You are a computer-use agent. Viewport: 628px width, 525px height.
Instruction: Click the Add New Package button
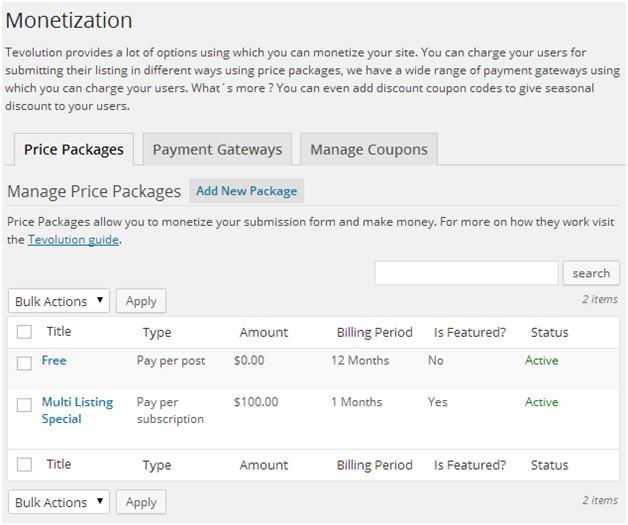tap(246, 191)
